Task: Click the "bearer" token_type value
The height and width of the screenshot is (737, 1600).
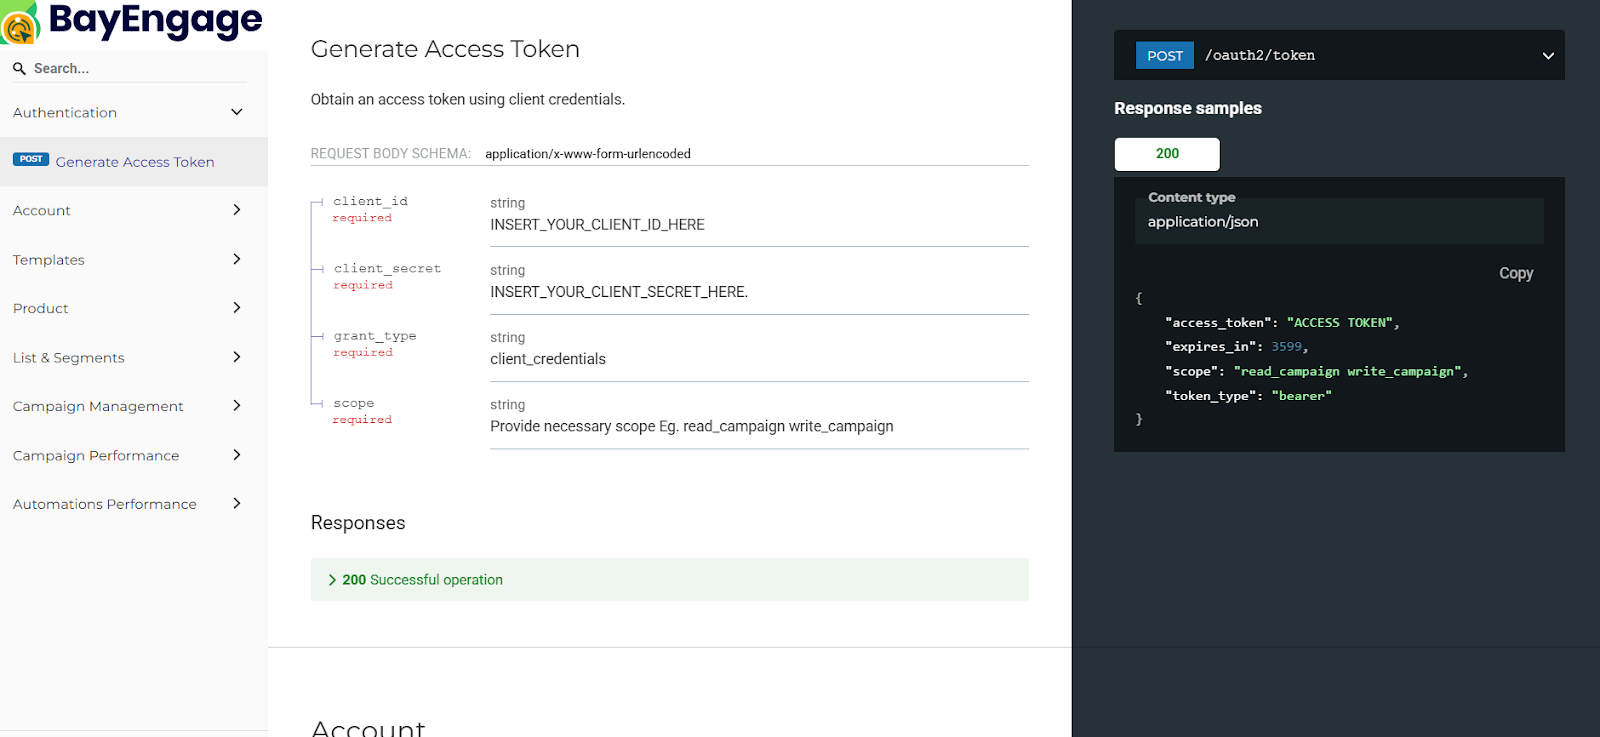Action: 1301,396
